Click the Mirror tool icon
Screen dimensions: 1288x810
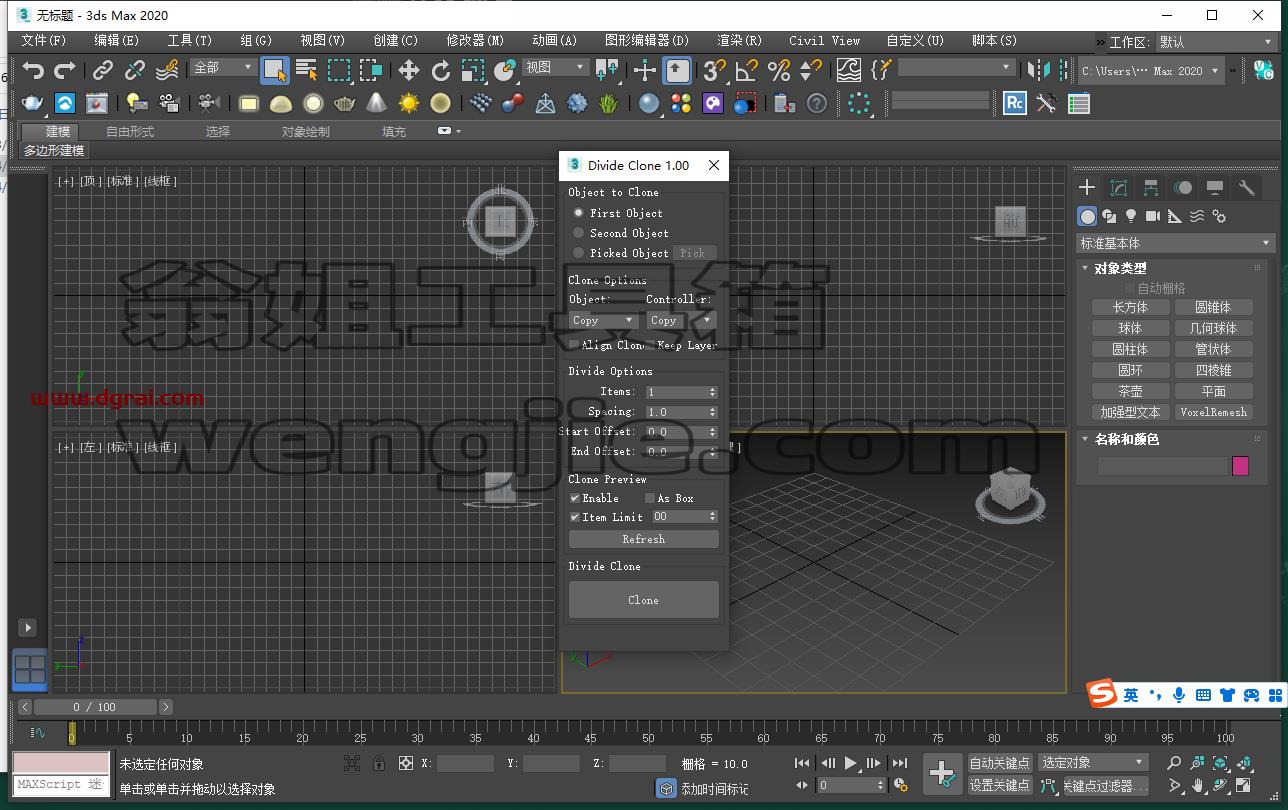pos(1039,70)
